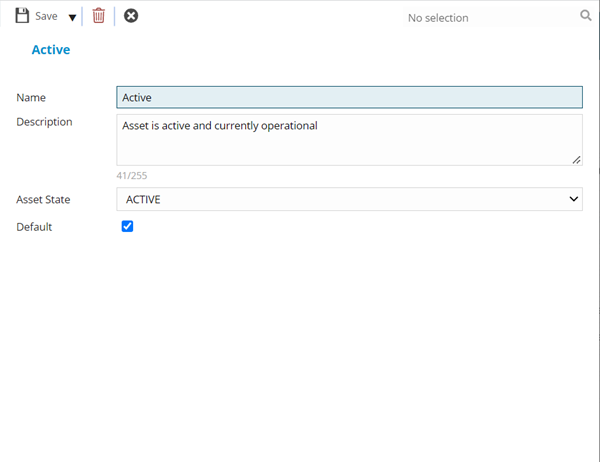Click the Save text button
This screenshot has height=462, width=600.
pyautogui.click(x=46, y=17)
